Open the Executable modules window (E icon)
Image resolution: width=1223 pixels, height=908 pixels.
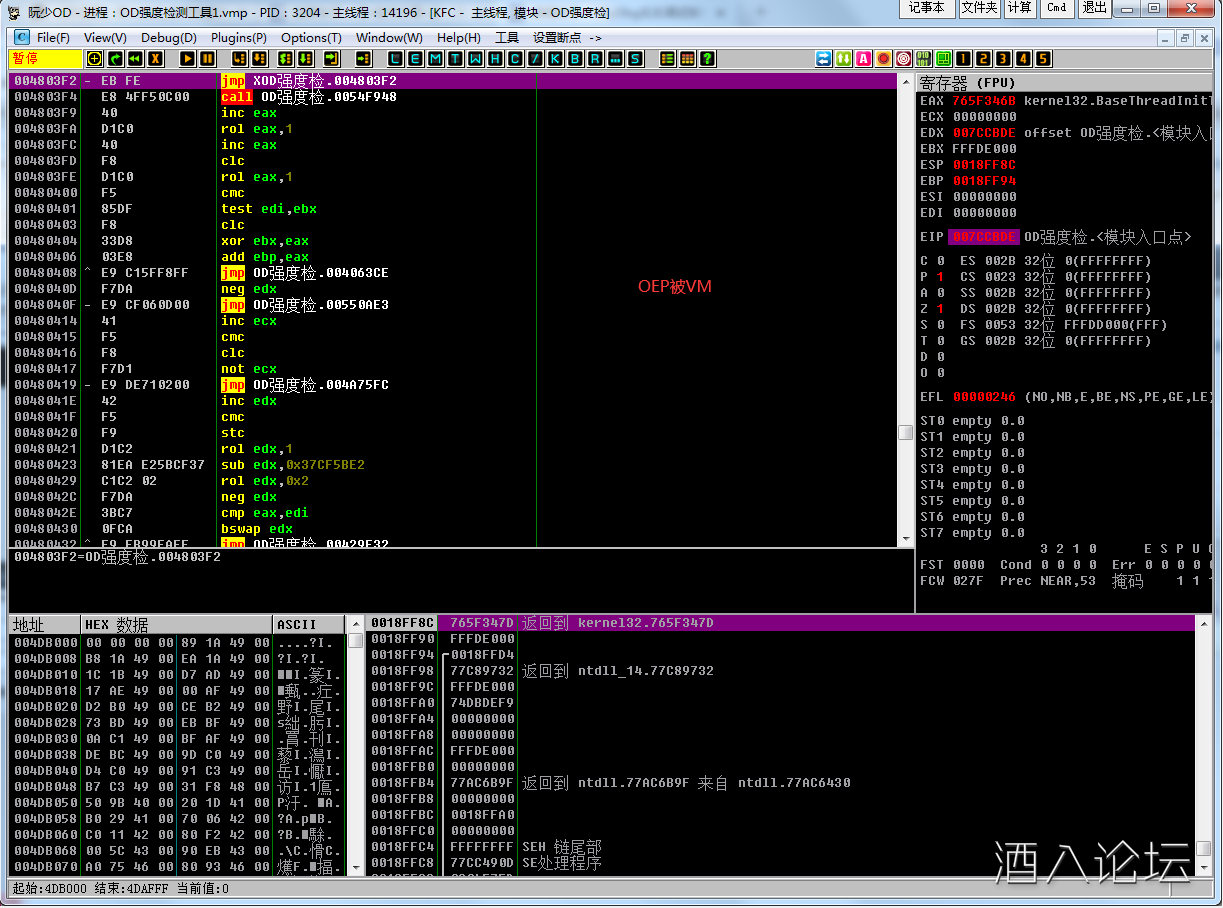(x=415, y=59)
